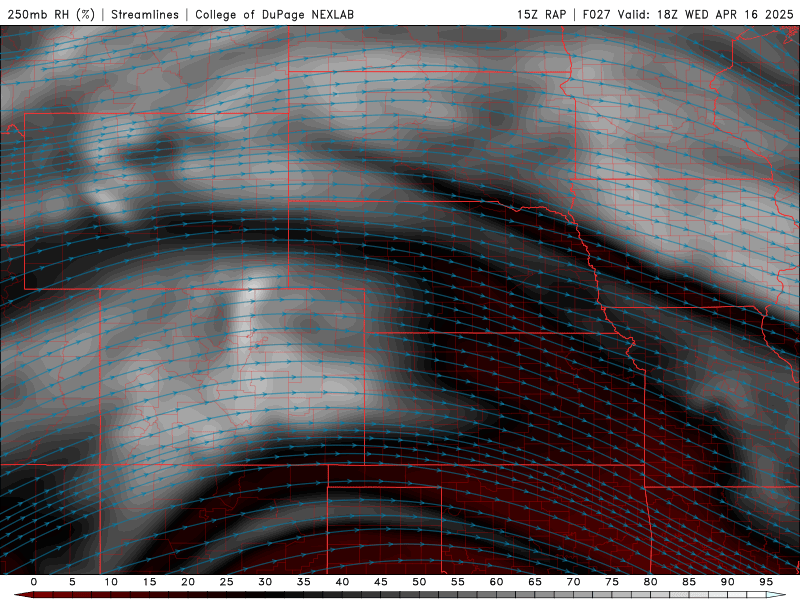Click the 80 value on the color scale

tap(650, 582)
